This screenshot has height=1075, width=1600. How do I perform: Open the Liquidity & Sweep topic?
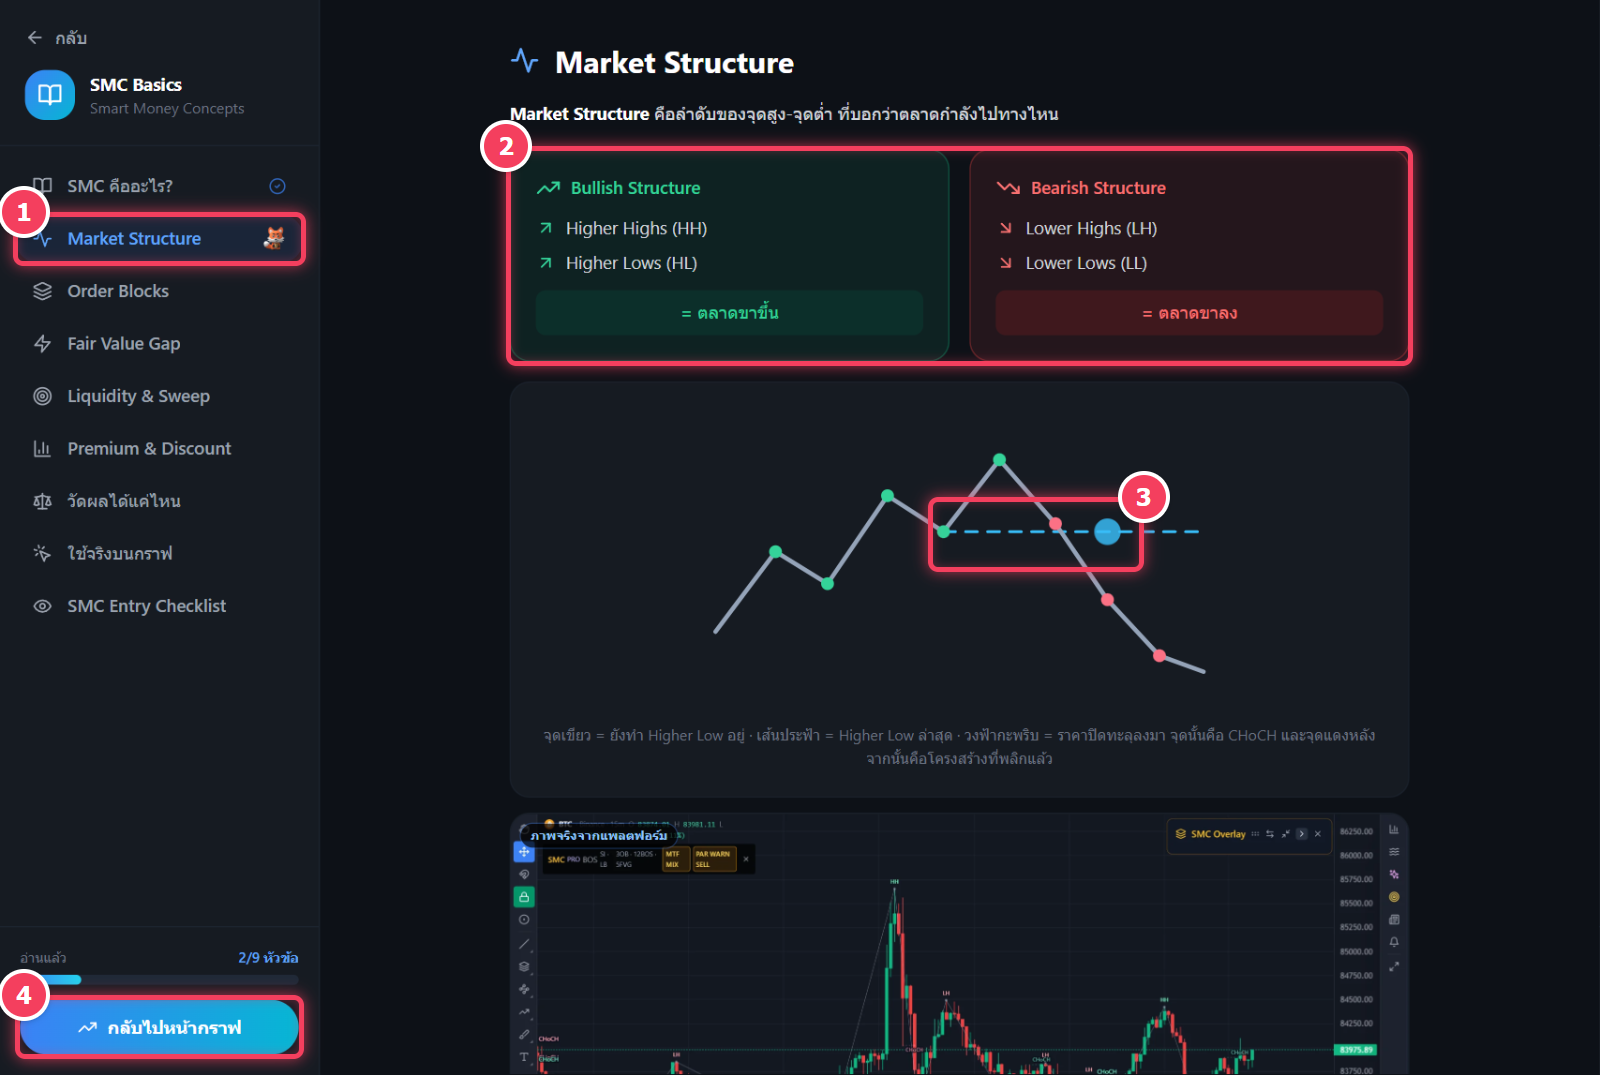[160, 396]
